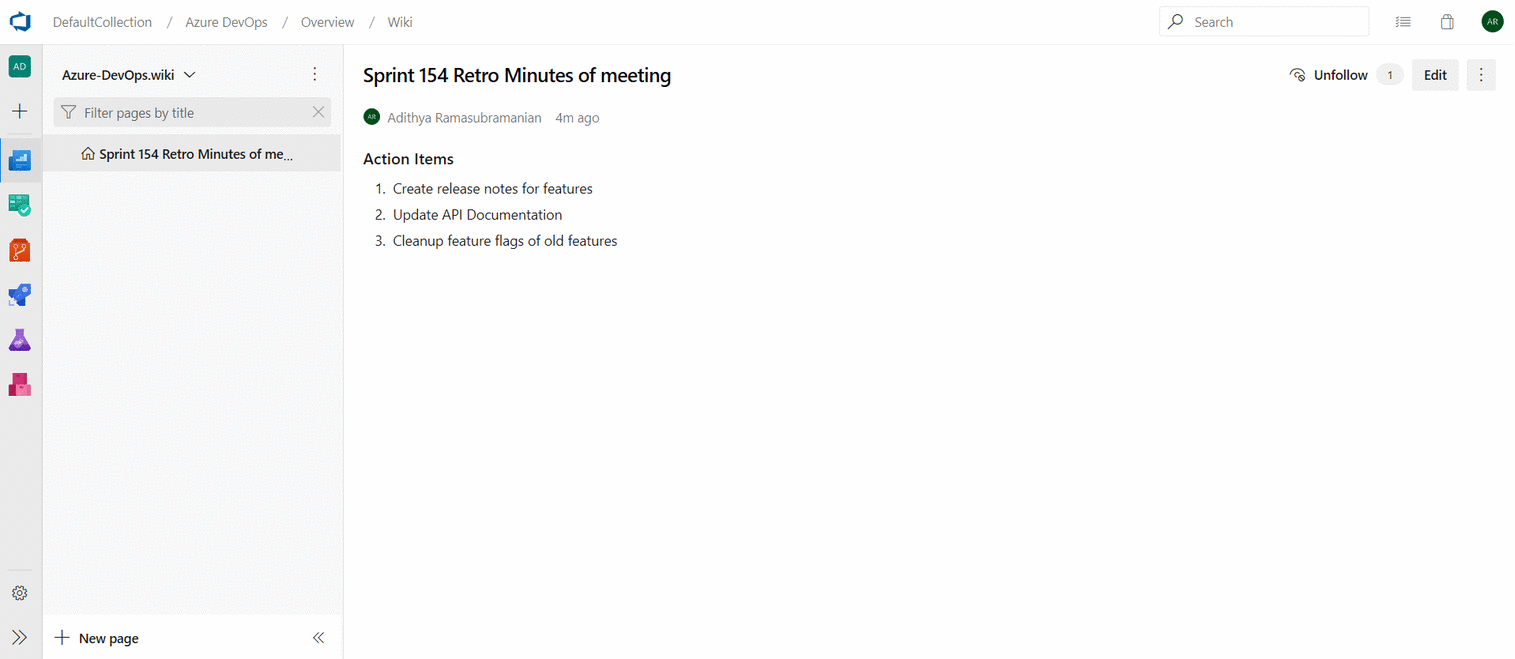Screen dimensions: 1515x659
Task: Open Pipelines from the left rail
Action: [x=20, y=294]
